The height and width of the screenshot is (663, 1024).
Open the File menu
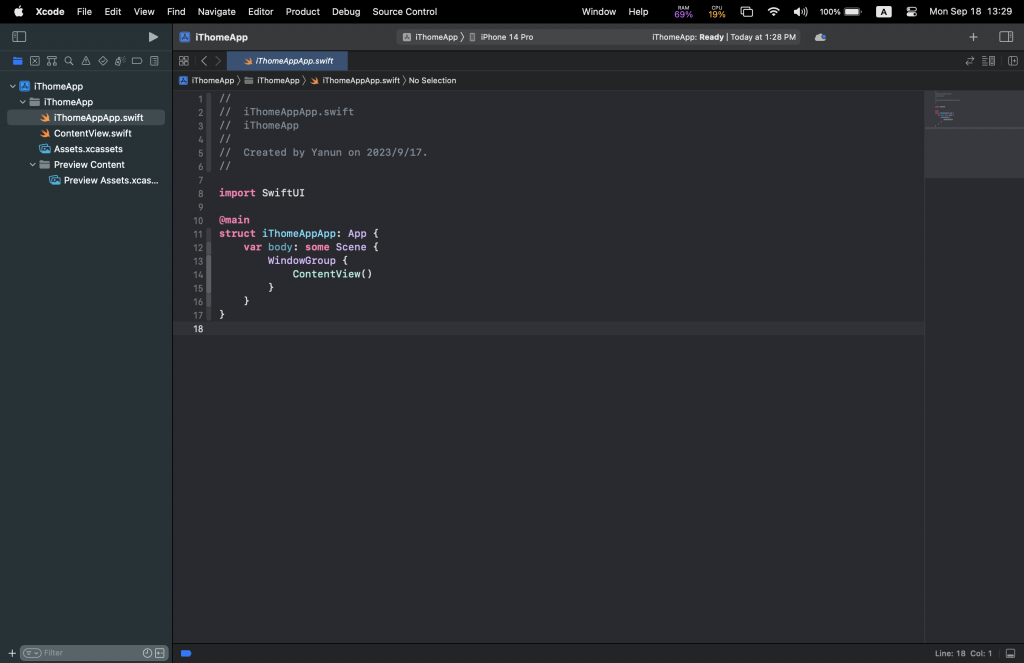point(84,12)
